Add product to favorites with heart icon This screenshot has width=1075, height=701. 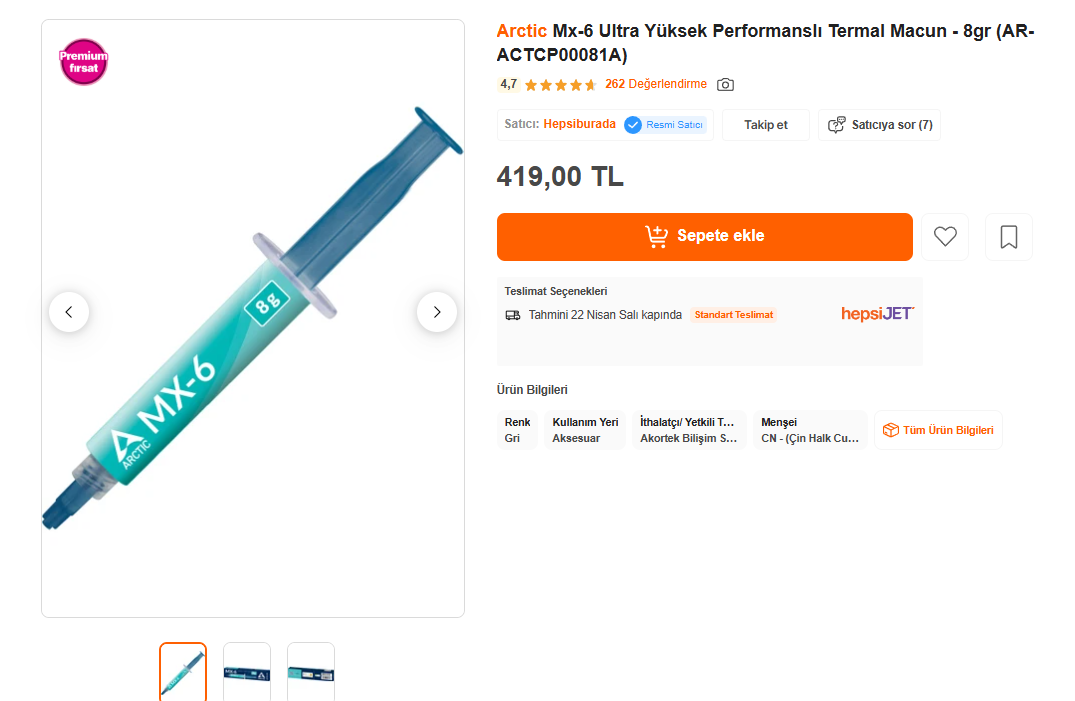click(x=945, y=237)
